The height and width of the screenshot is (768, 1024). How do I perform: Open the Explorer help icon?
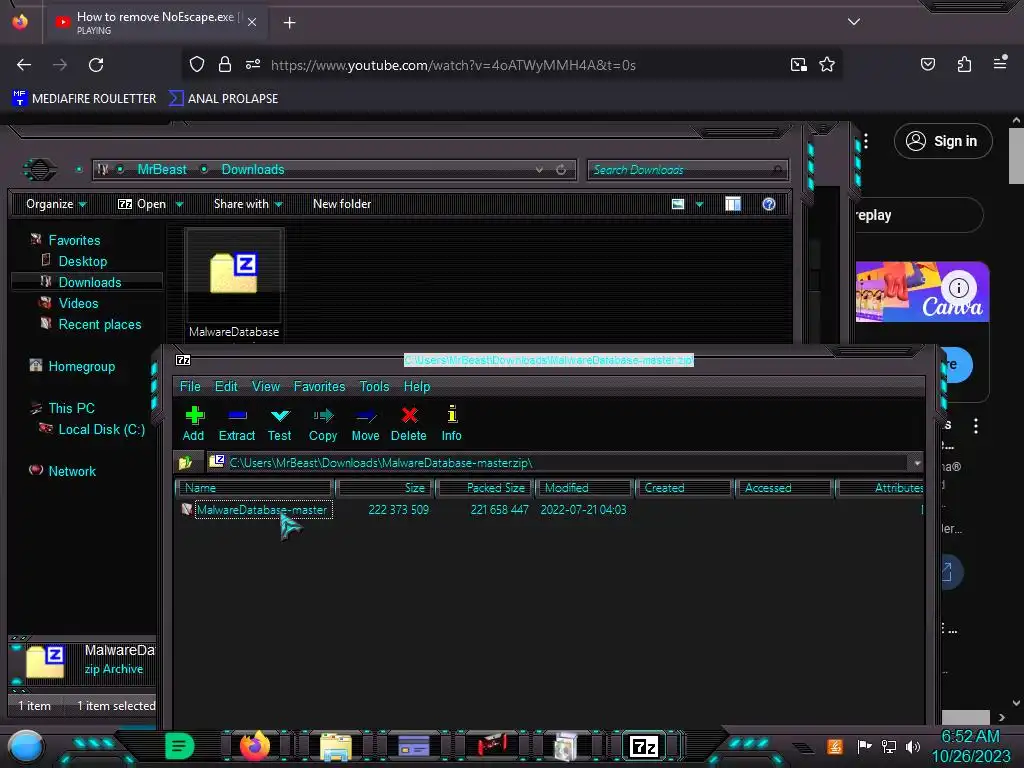[769, 204]
